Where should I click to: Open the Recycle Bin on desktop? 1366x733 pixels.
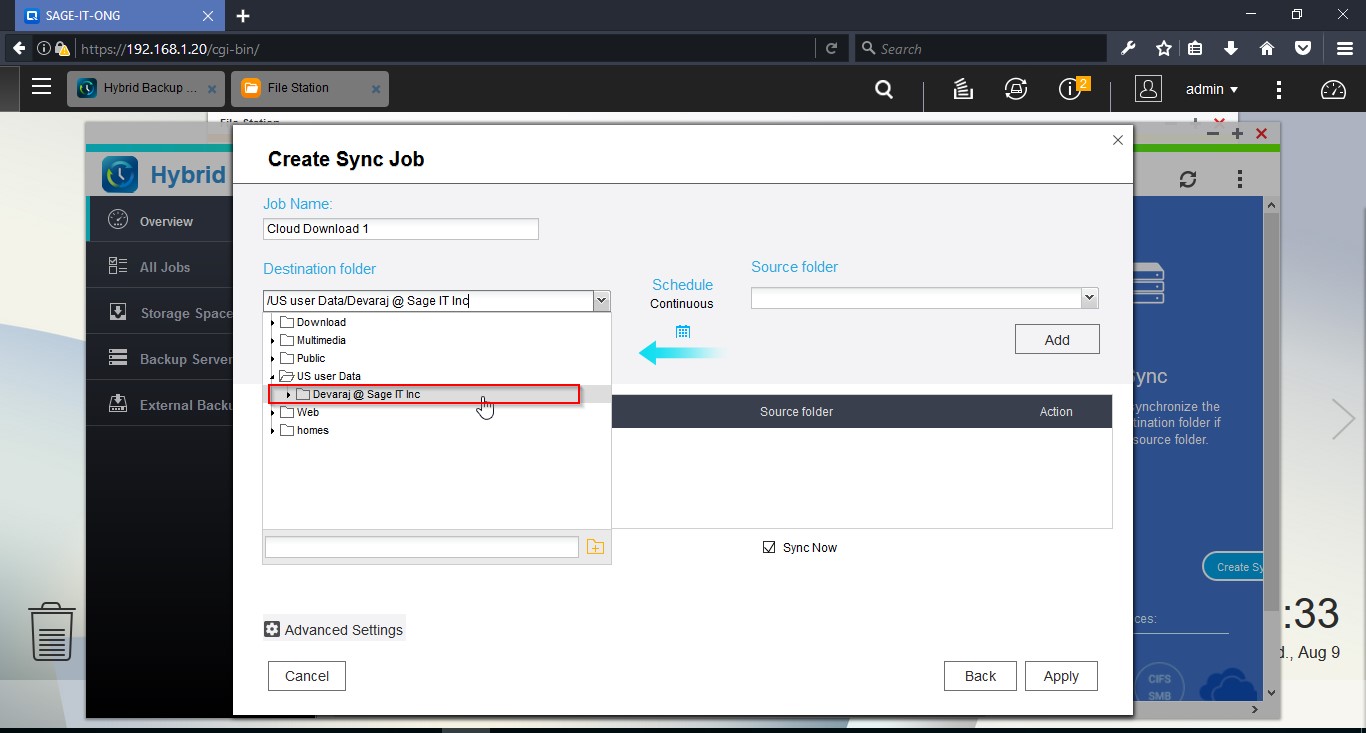point(52,631)
